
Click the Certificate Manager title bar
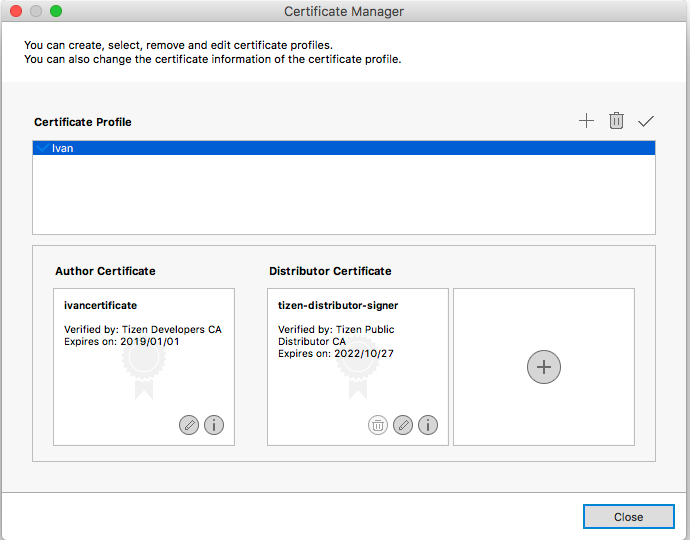click(x=344, y=11)
